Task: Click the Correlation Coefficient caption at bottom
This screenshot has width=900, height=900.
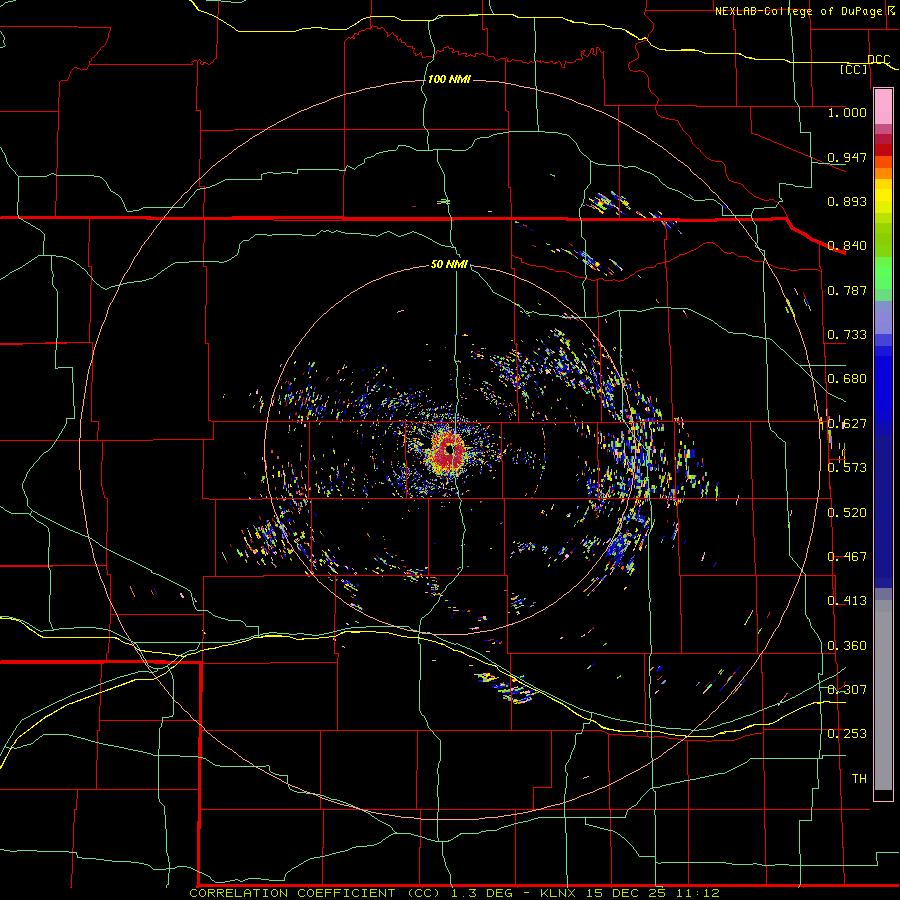Action: coord(454,893)
